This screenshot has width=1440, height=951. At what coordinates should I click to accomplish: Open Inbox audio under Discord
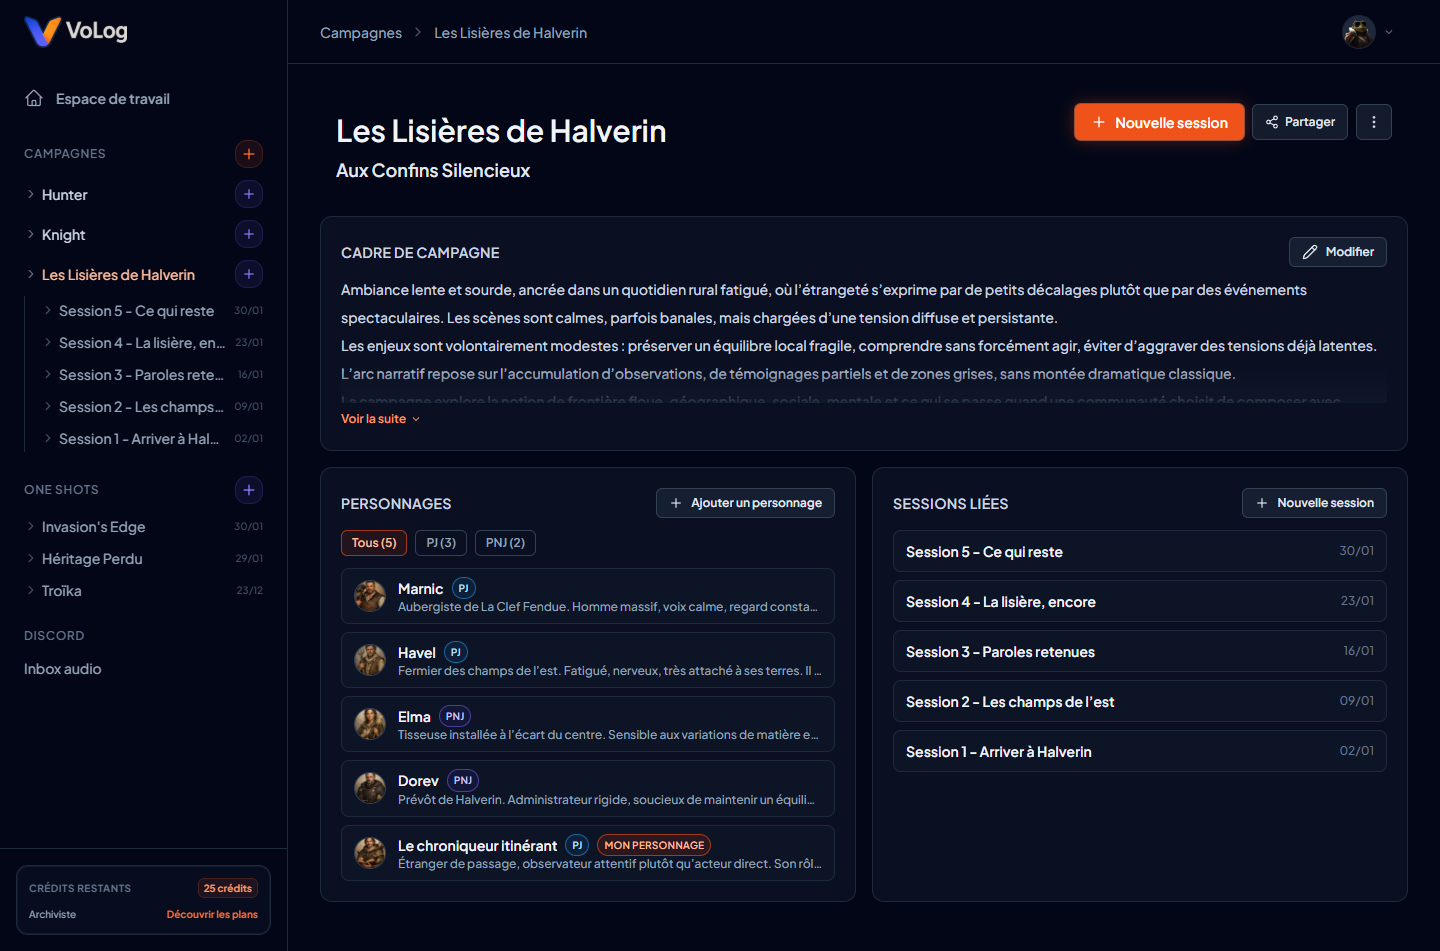[x=62, y=668]
